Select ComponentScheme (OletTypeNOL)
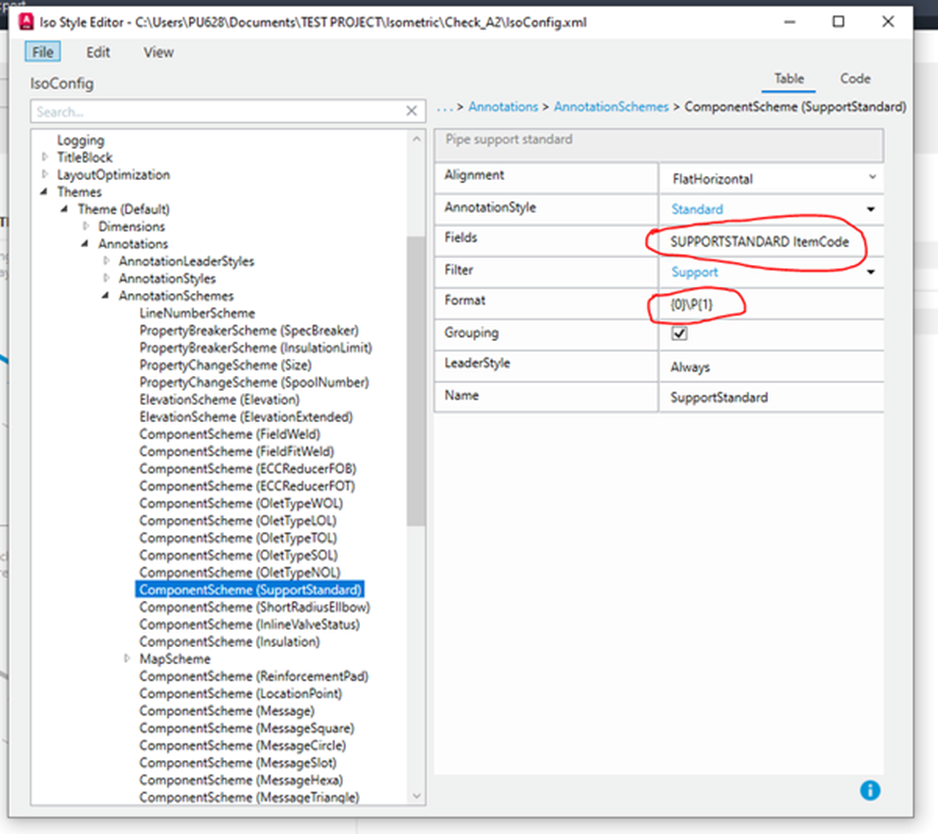938x834 pixels. pos(239,573)
